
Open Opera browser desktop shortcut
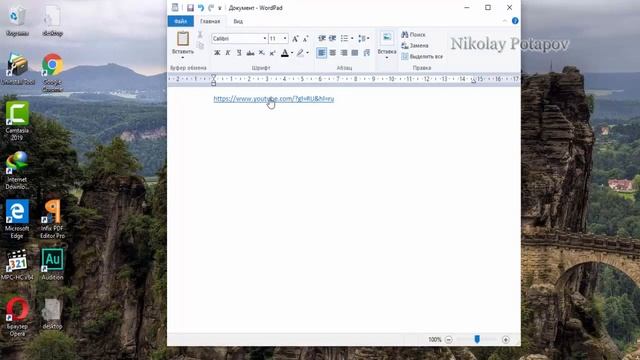[x=17, y=317]
